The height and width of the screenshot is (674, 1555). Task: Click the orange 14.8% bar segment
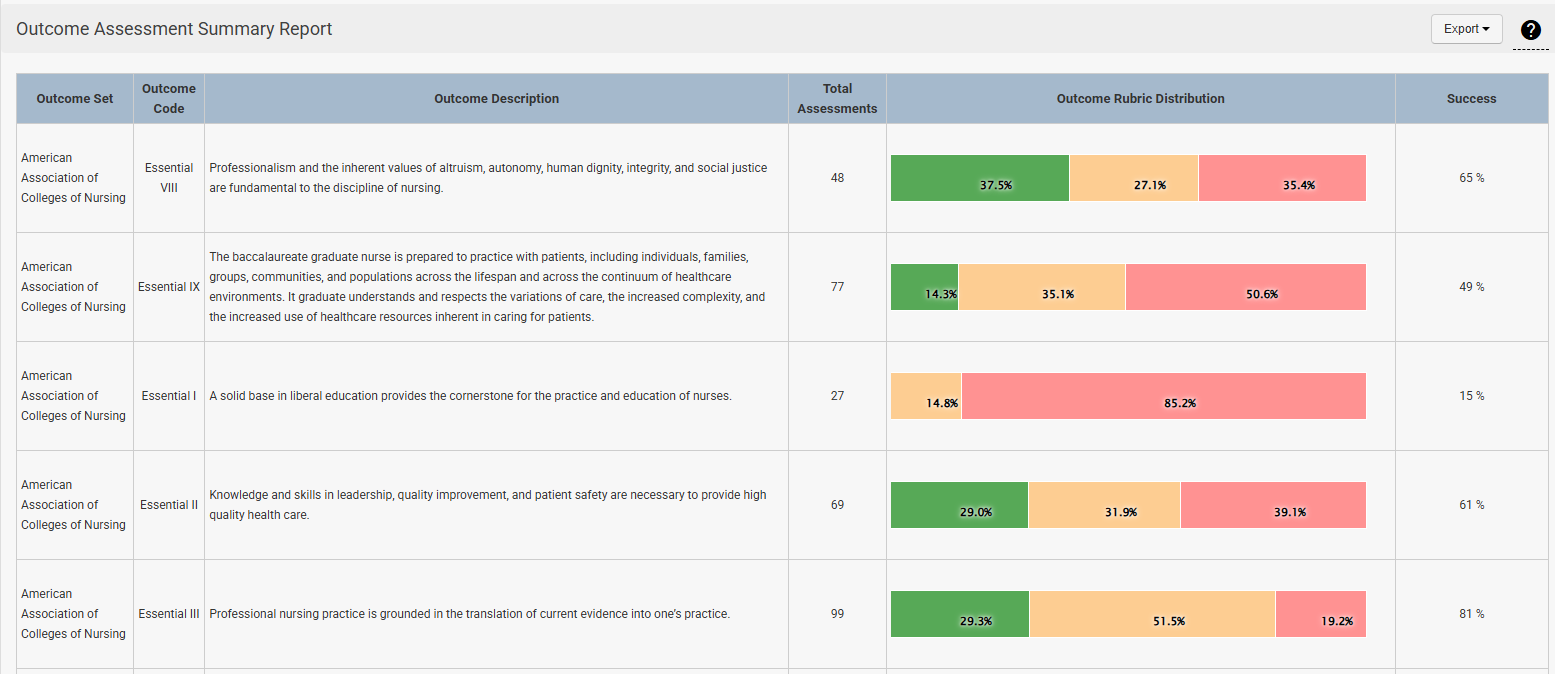coord(926,396)
